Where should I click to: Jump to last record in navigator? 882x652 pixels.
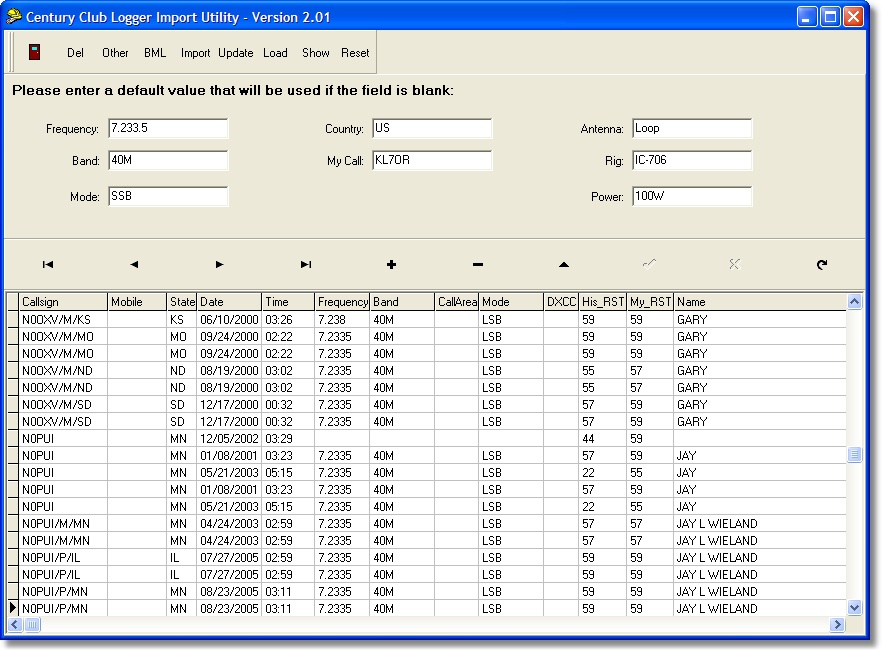[306, 265]
